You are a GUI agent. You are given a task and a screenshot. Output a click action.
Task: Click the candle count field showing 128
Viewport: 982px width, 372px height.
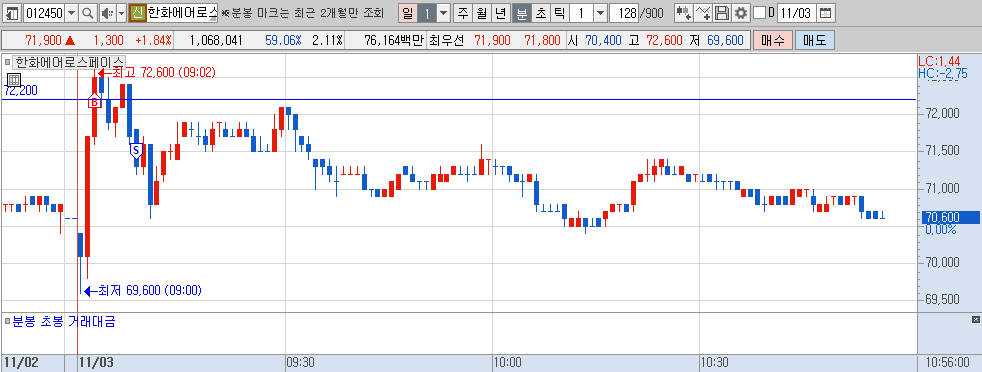624,13
